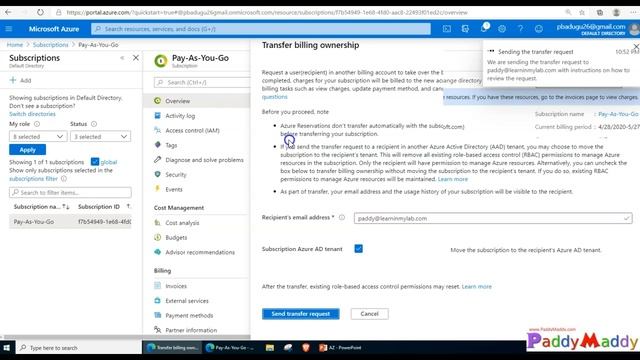Close the Subscriptions panel
The width and height of the screenshot is (640, 360).
click(136, 58)
